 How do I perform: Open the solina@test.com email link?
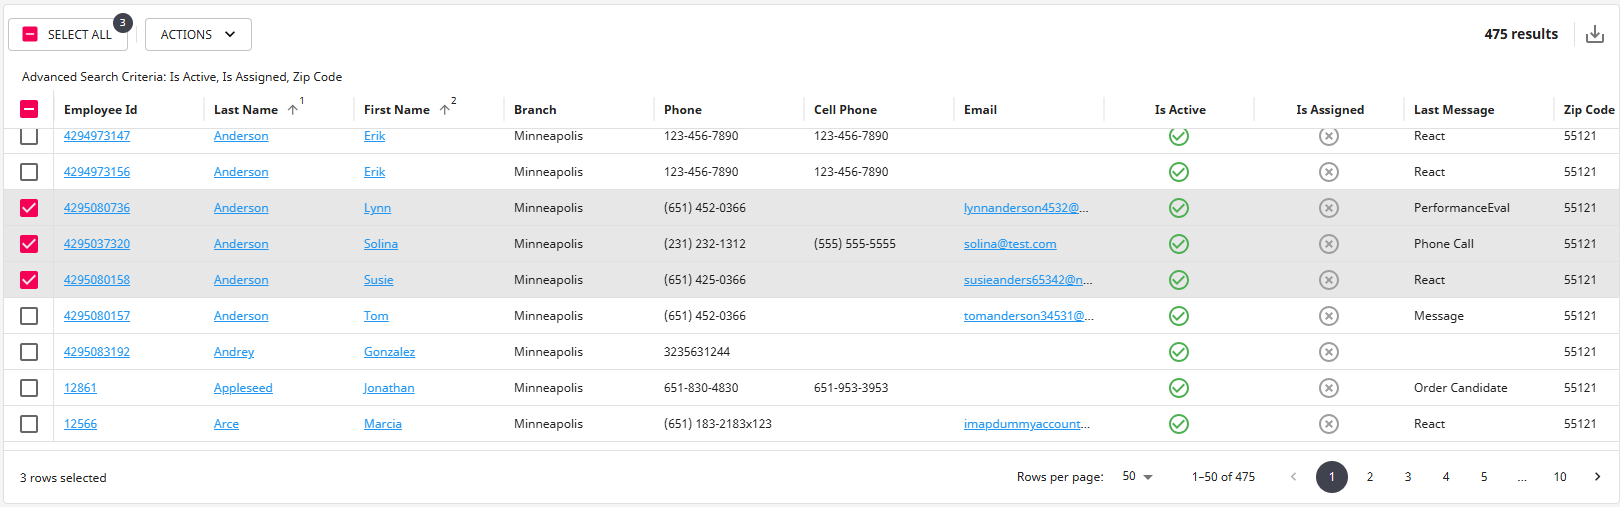pos(1010,244)
